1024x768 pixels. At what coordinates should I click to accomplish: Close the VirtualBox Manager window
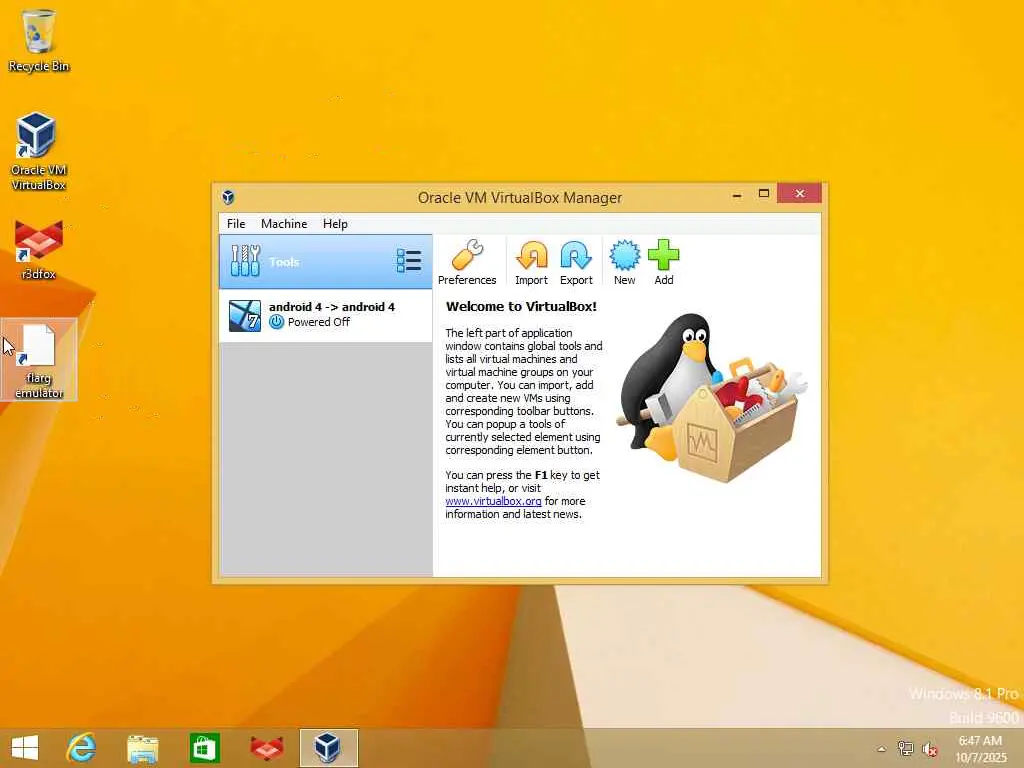pyautogui.click(x=799, y=193)
